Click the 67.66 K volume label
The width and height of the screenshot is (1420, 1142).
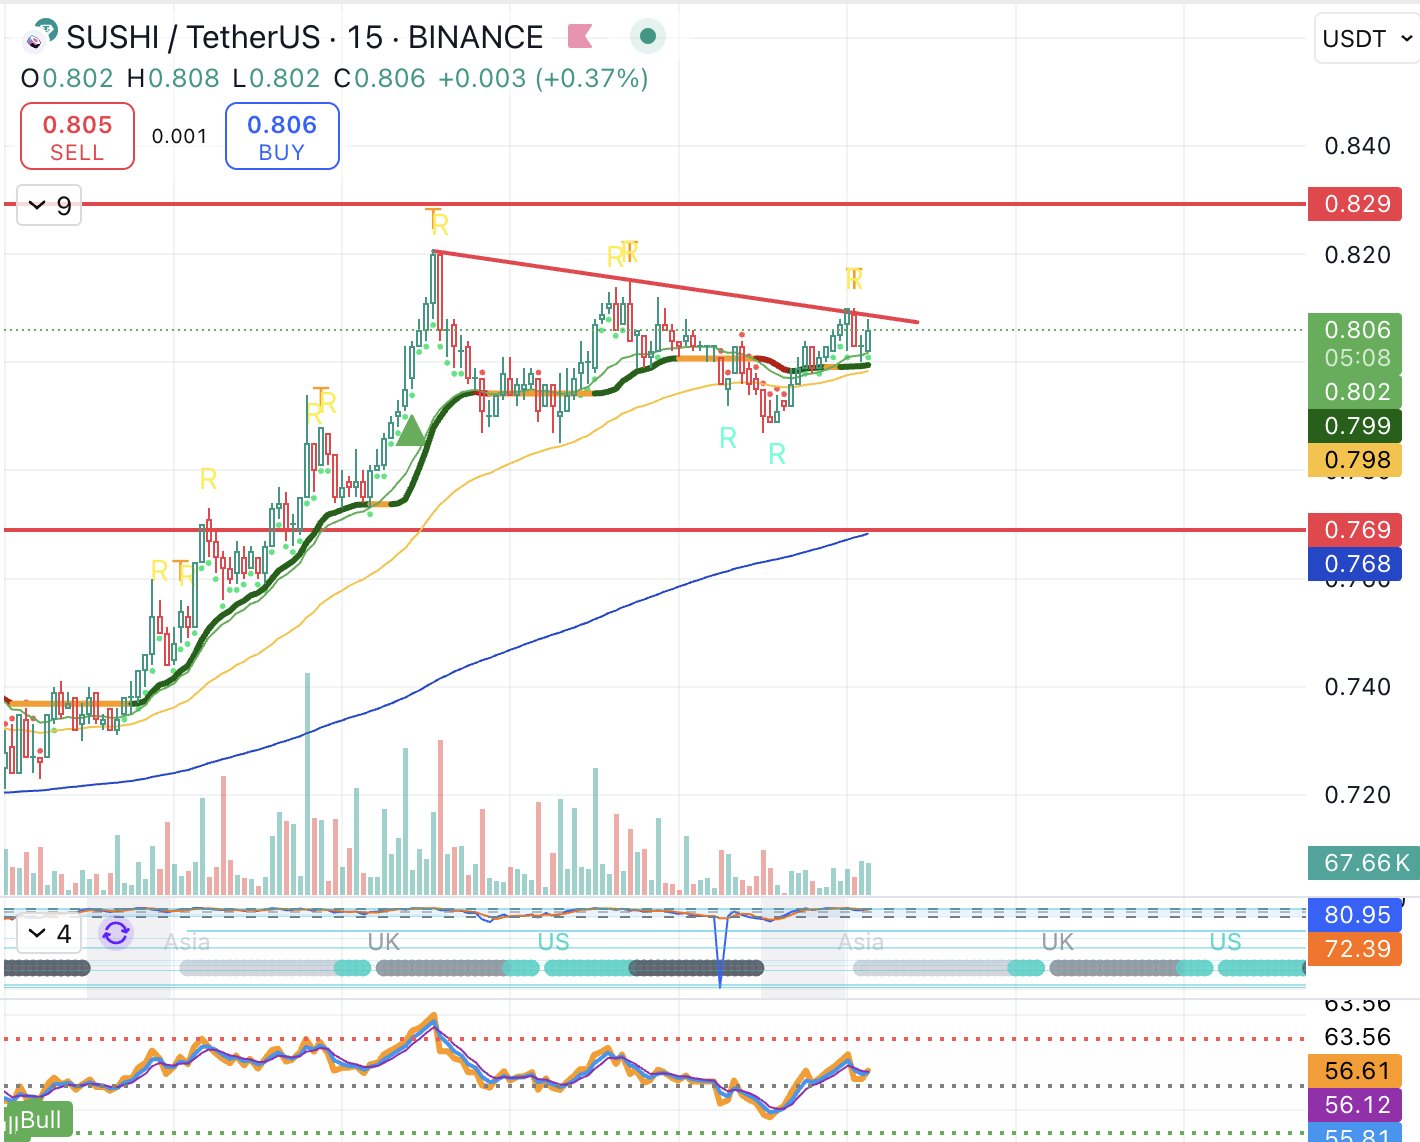tap(1364, 862)
